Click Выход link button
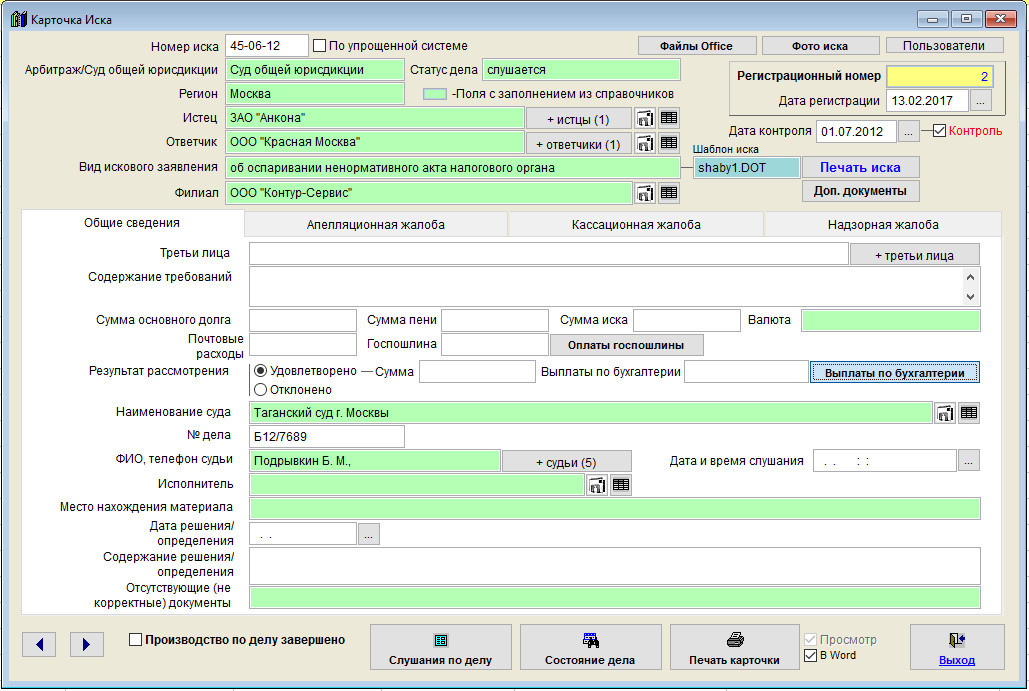 pyautogui.click(x=957, y=648)
